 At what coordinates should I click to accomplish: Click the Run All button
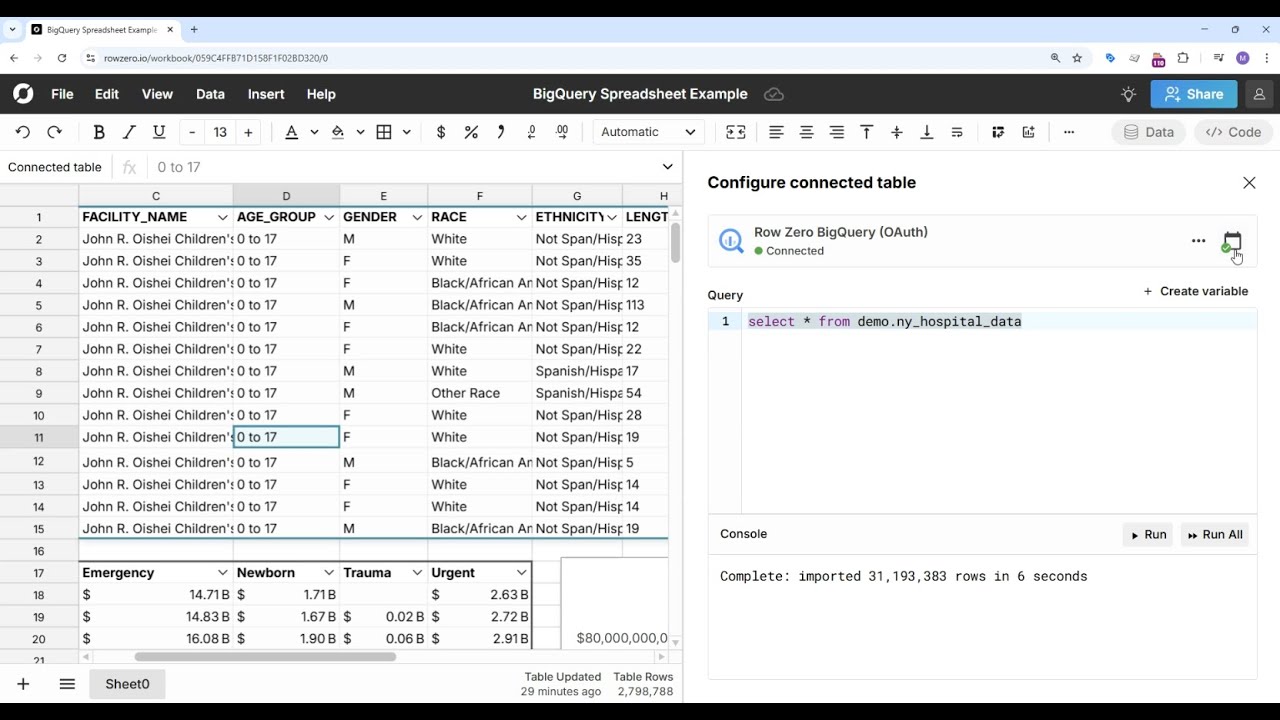pyautogui.click(x=1215, y=535)
